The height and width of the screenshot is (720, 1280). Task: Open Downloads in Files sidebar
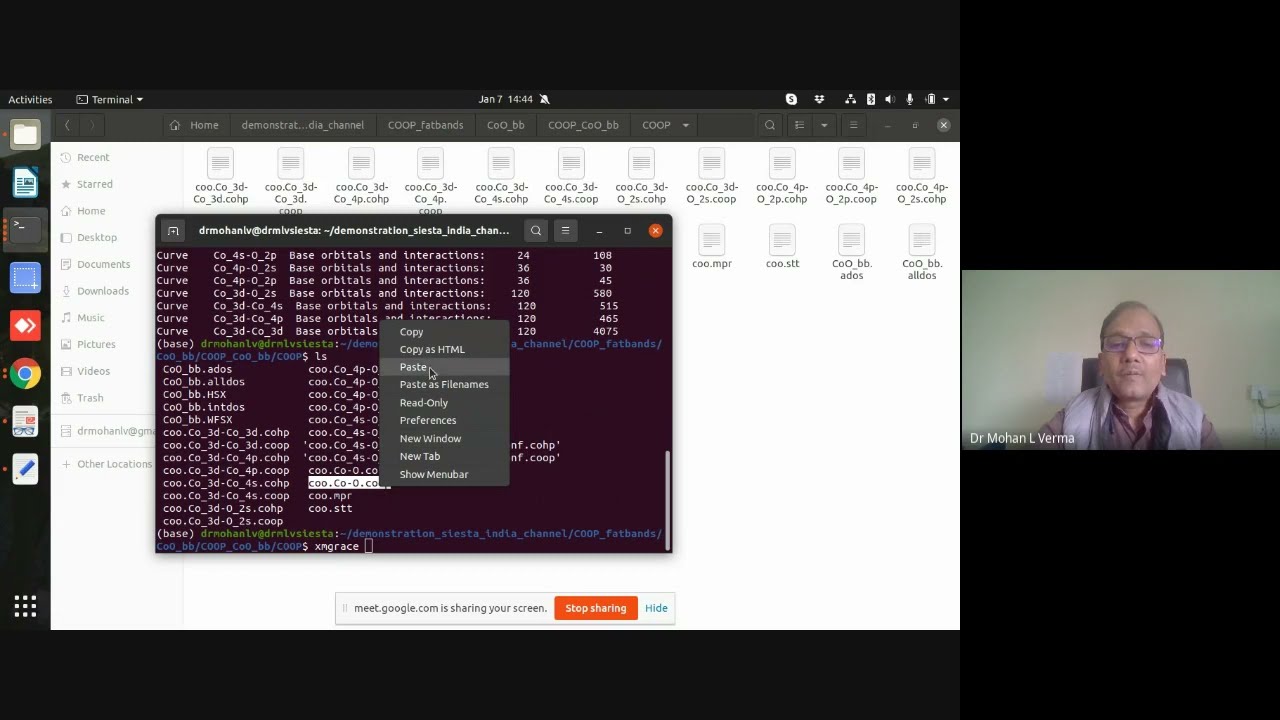[x=103, y=291]
